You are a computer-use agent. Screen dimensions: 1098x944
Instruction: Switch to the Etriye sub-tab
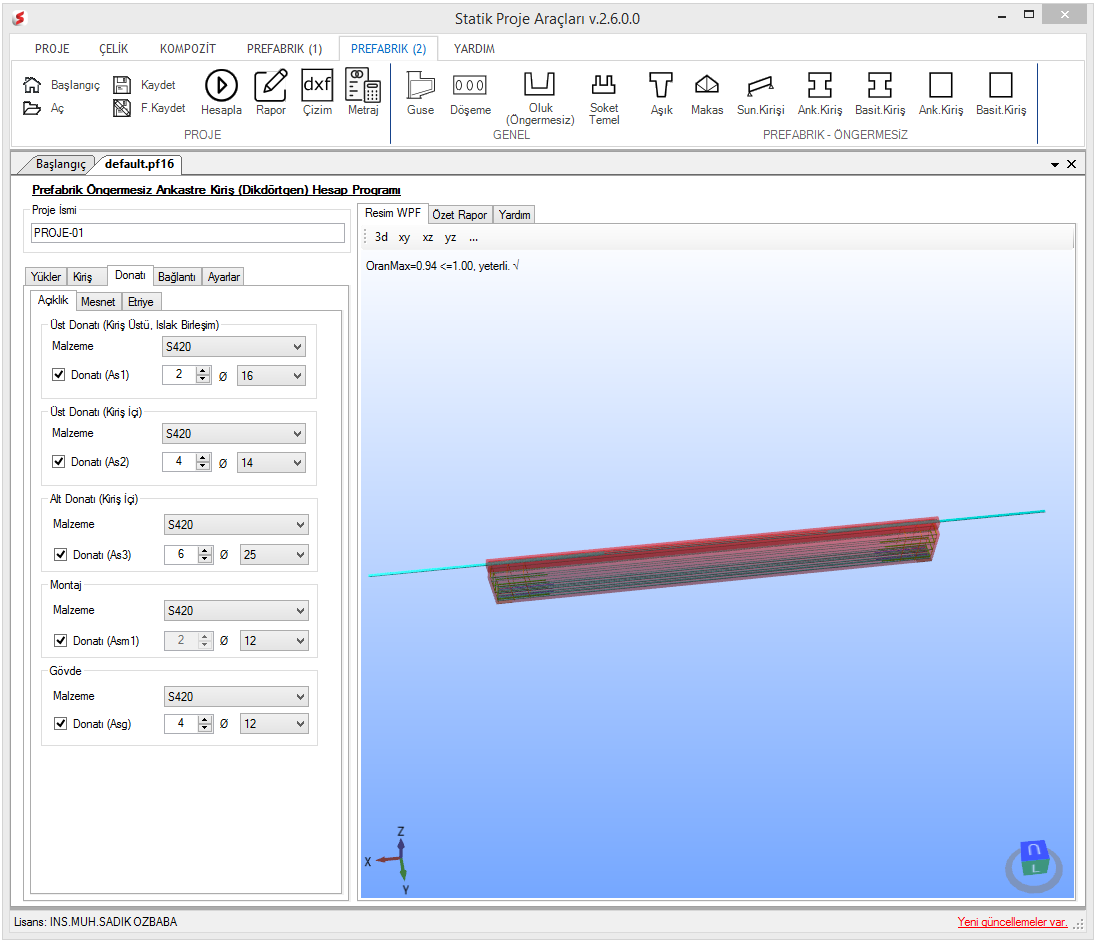141,302
